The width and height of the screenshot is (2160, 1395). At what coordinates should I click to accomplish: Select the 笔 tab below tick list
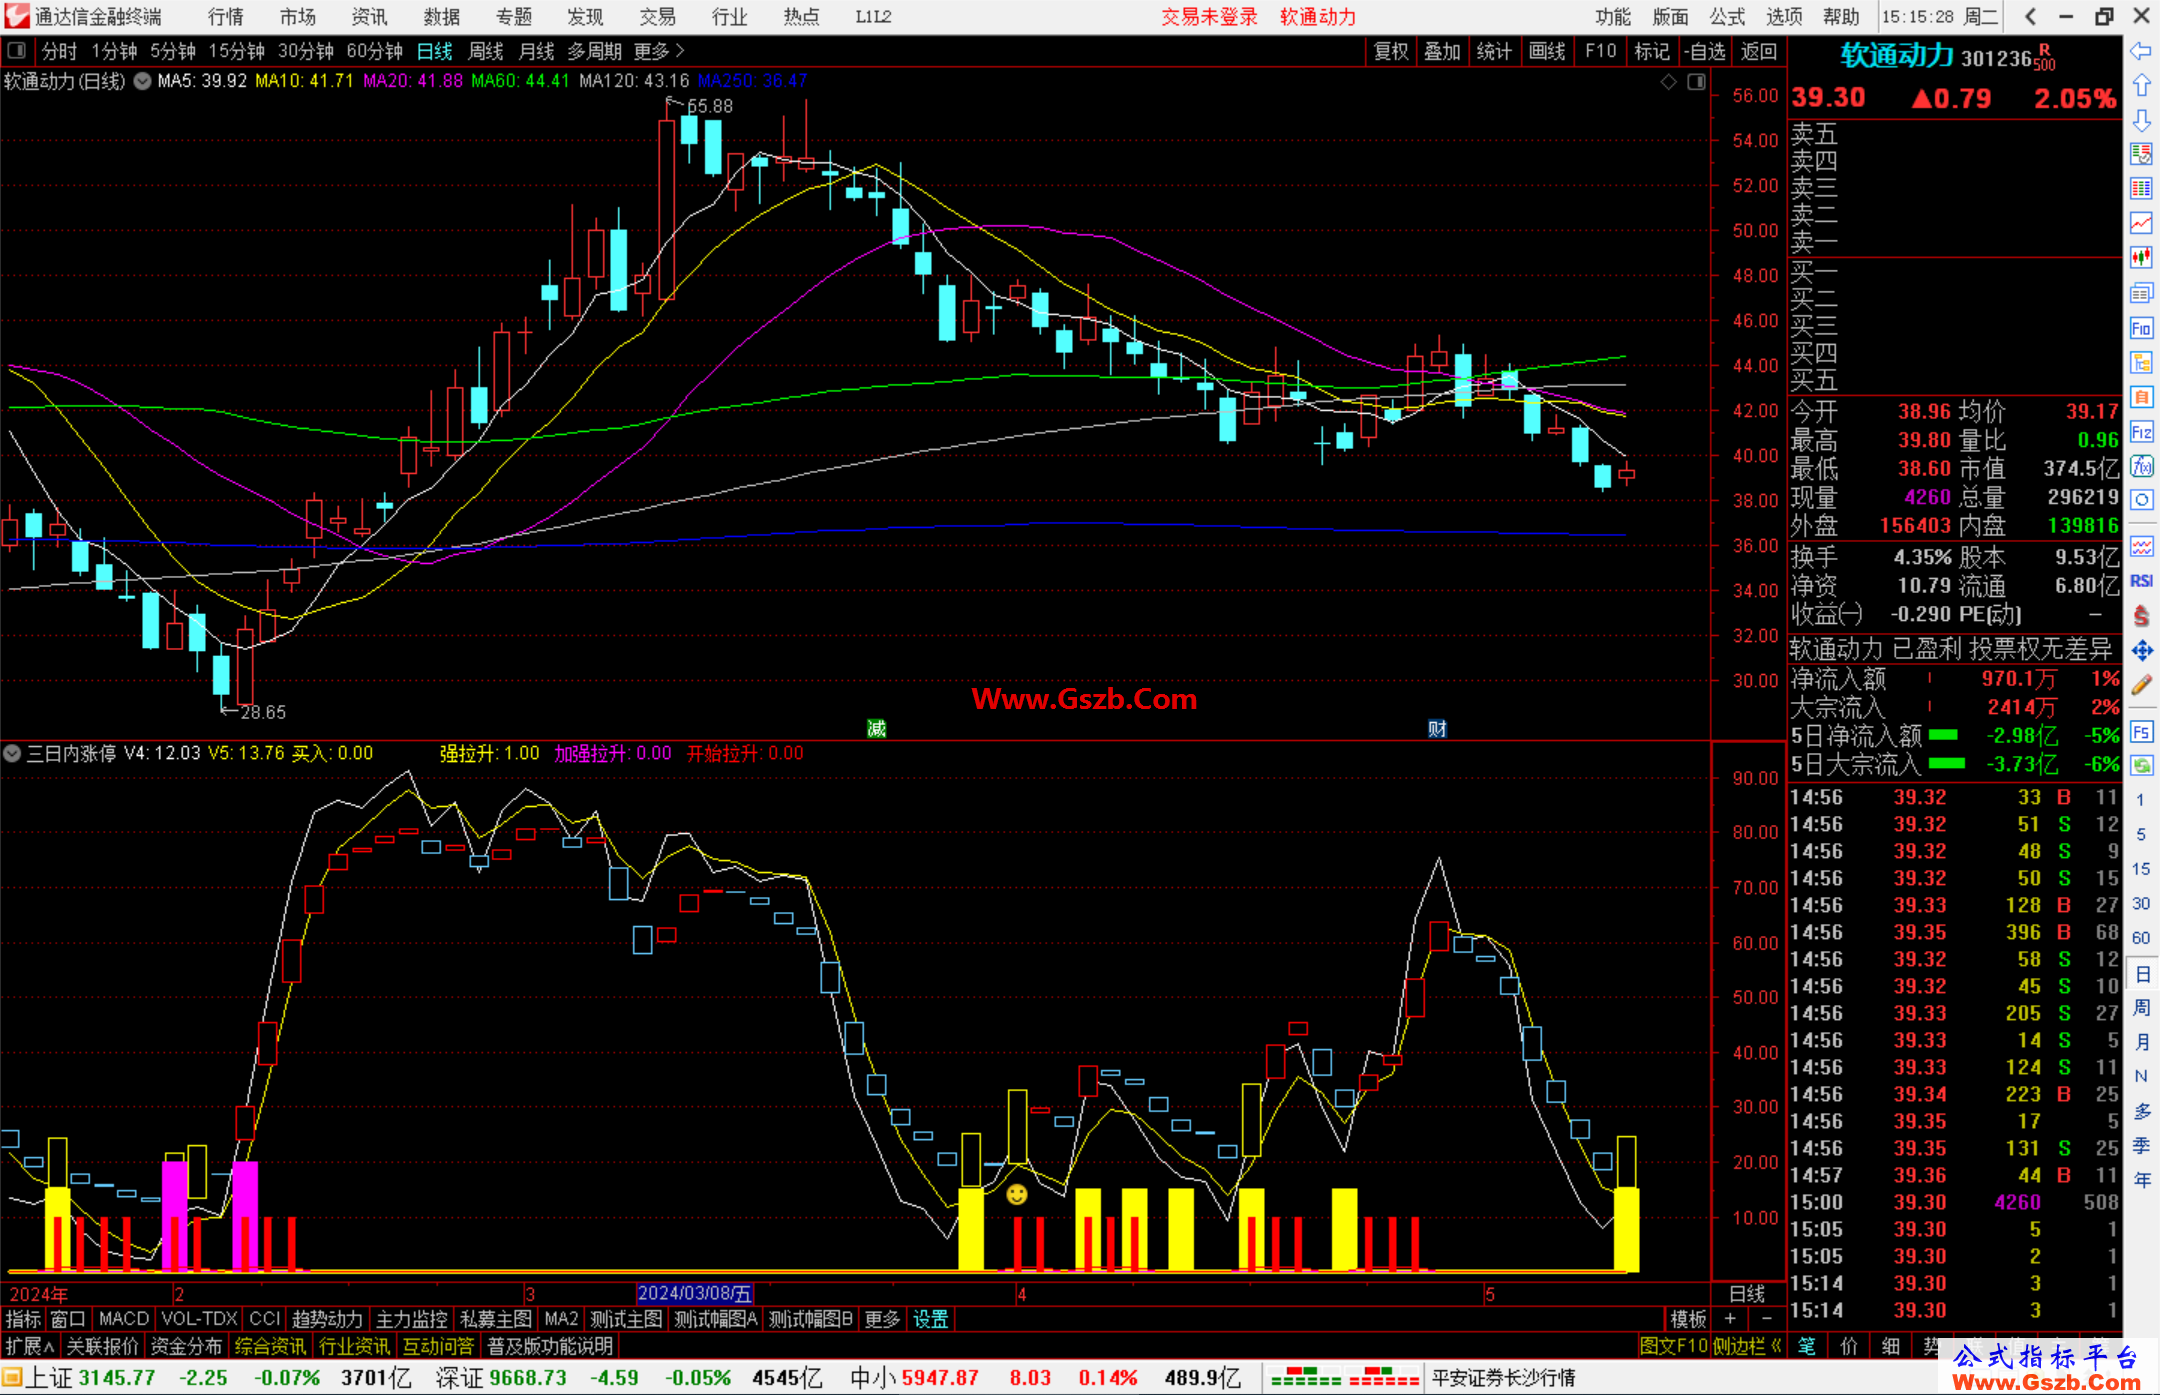1807,1346
